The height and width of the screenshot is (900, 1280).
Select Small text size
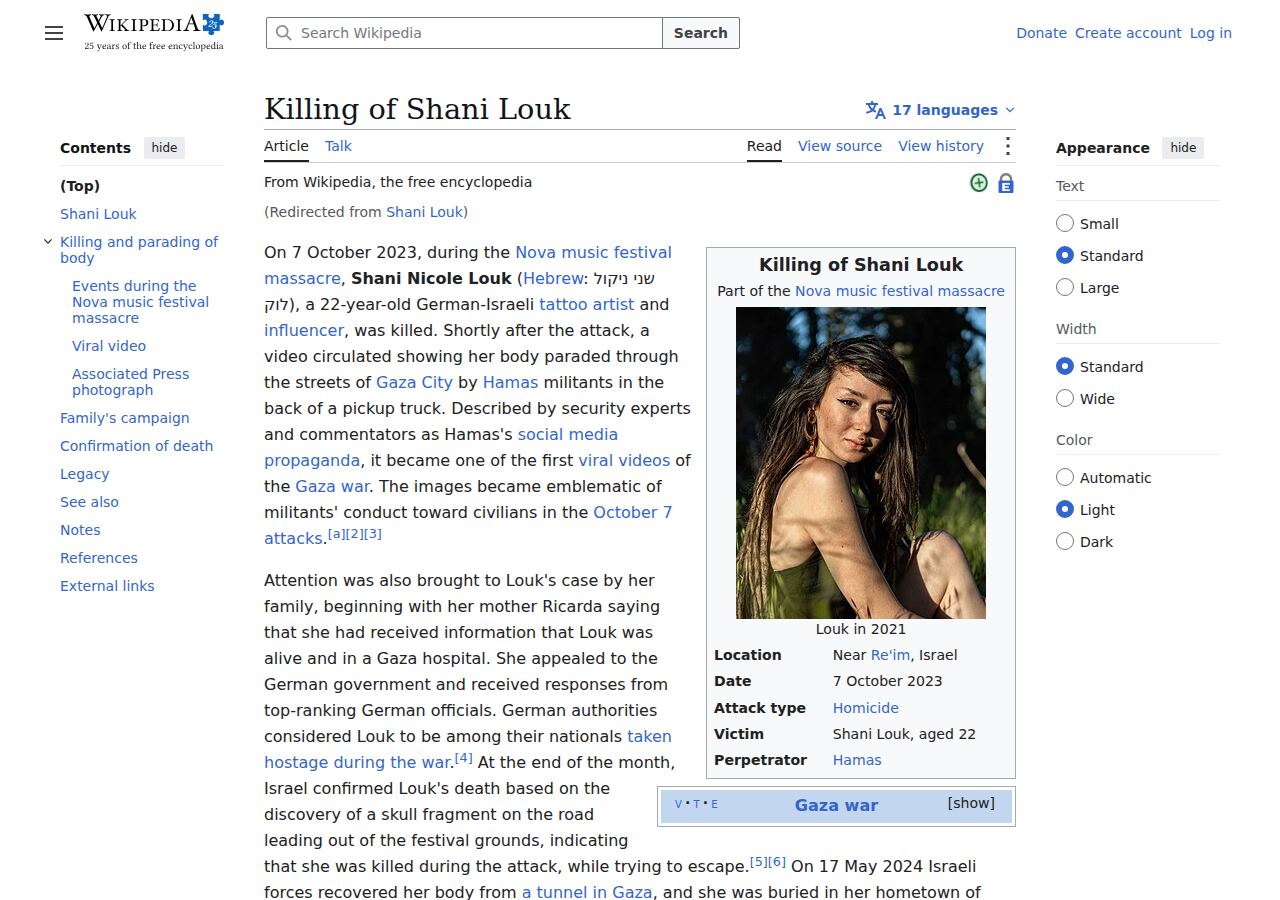pos(1065,223)
